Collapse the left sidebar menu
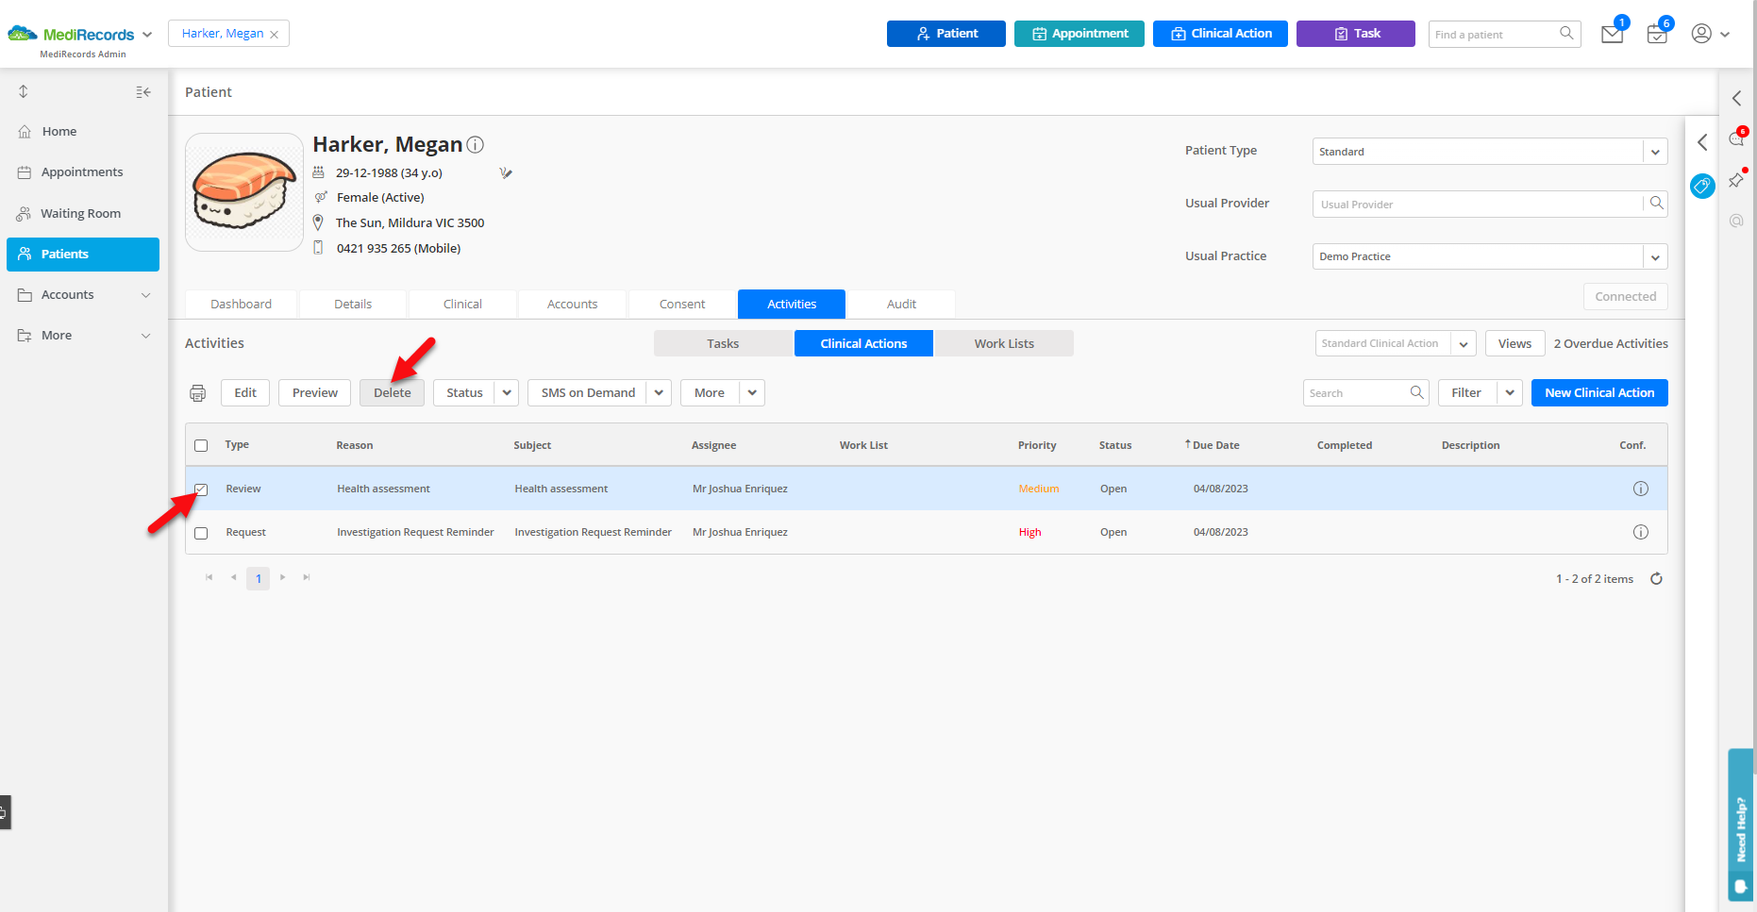The image size is (1757, 912). click(143, 92)
